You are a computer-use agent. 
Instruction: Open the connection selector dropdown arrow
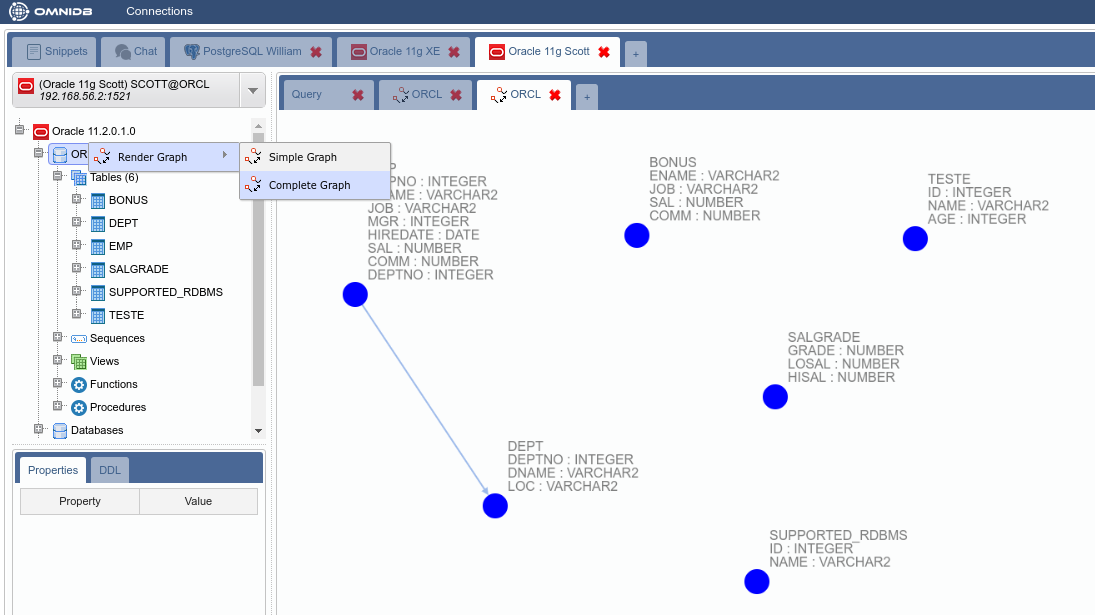(x=253, y=91)
